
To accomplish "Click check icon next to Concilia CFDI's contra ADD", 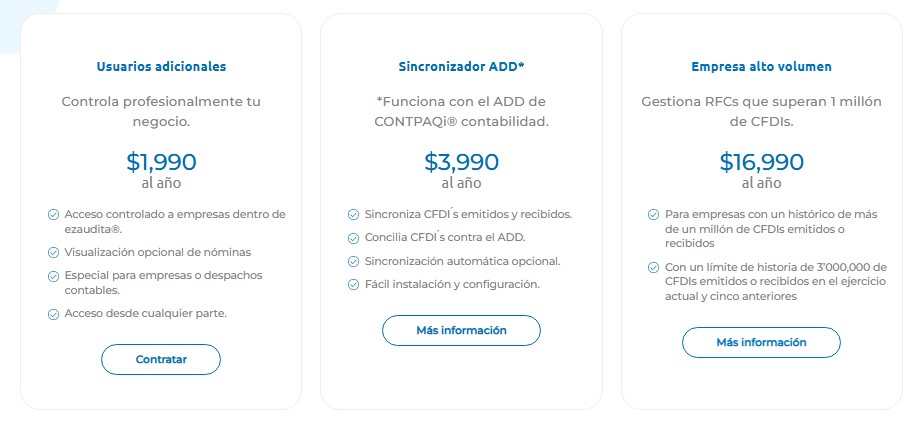I will tap(353, 238).
